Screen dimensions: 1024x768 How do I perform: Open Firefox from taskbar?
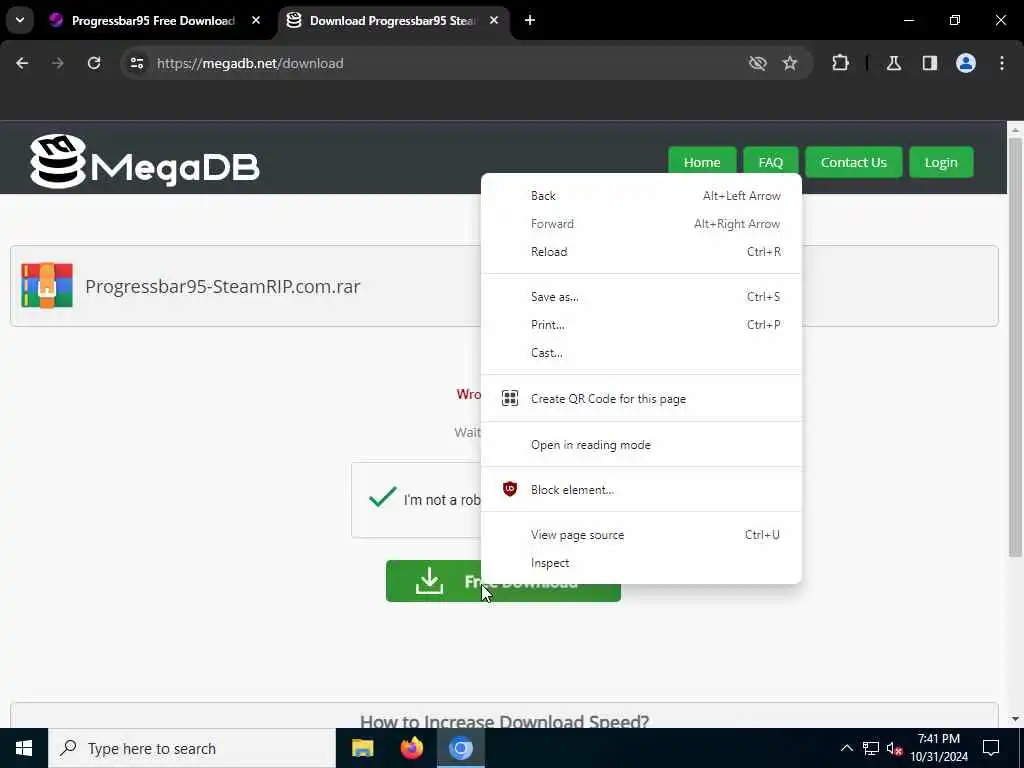point(411,748)
